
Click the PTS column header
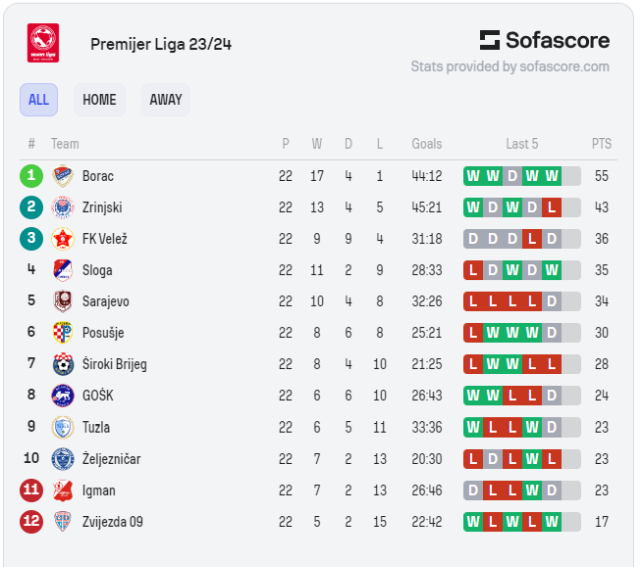(x=601, y=144)
